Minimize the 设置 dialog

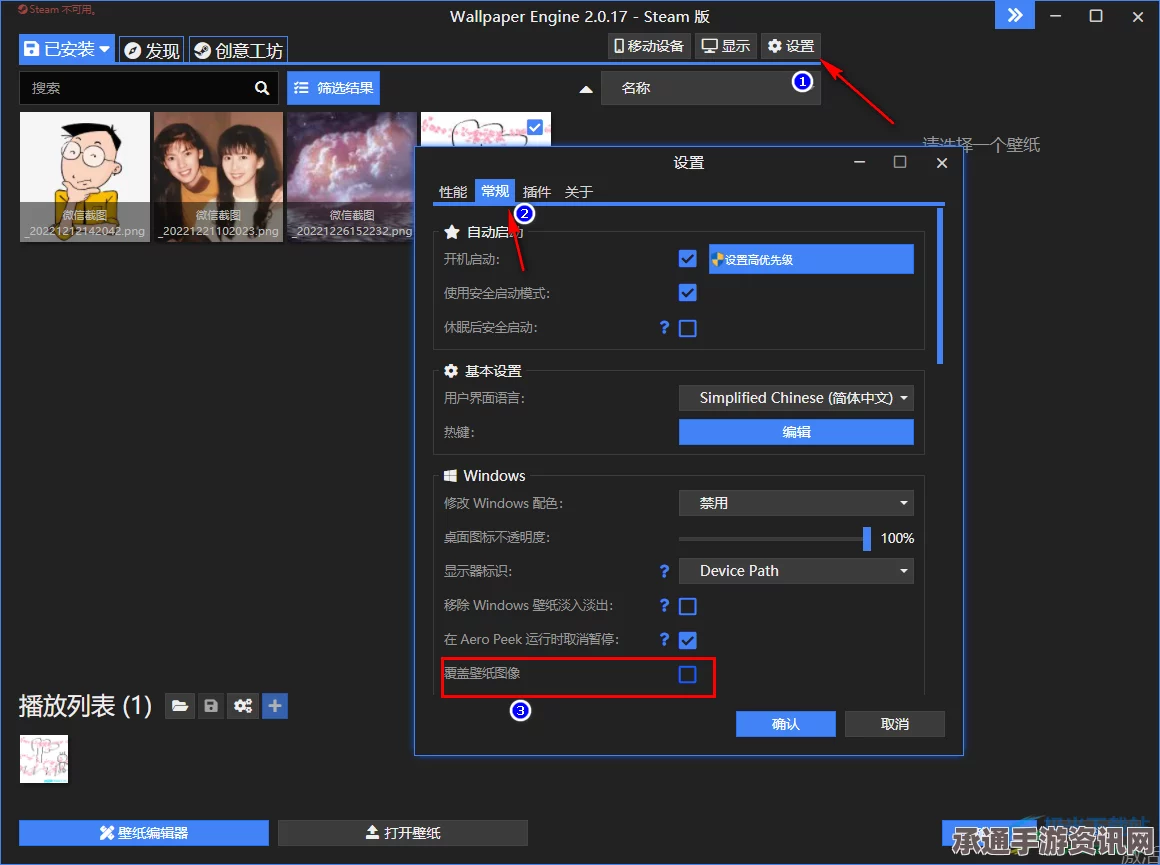pos(860,162)
